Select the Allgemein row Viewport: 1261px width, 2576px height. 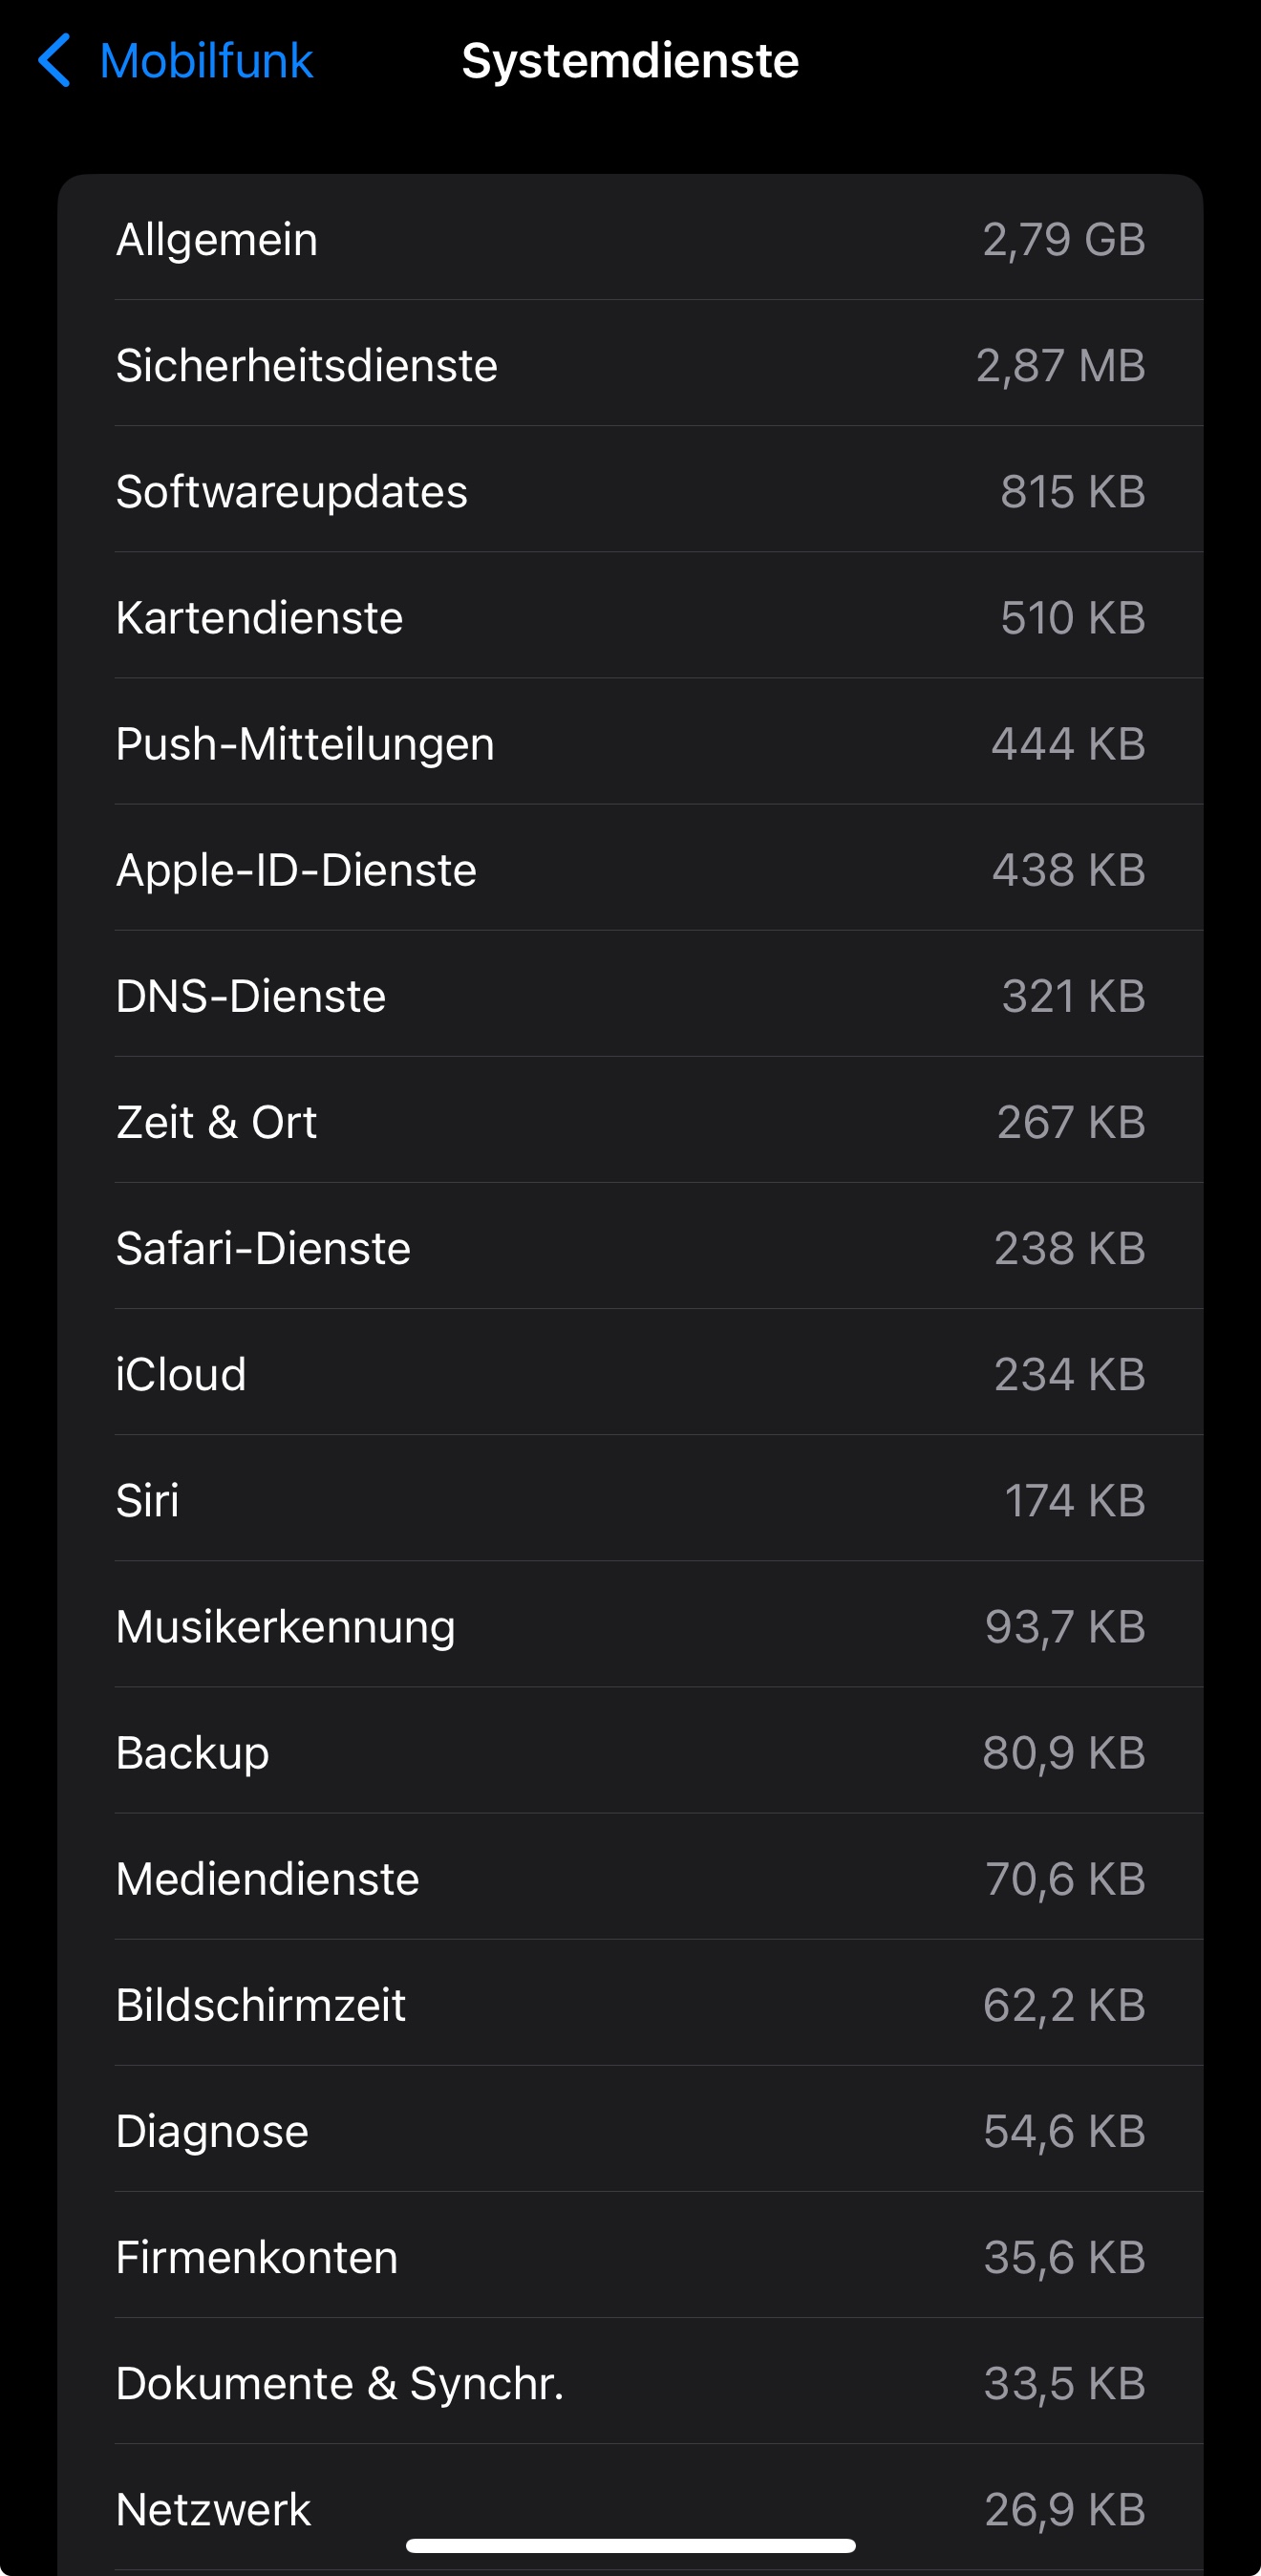(x=630, y=239)
